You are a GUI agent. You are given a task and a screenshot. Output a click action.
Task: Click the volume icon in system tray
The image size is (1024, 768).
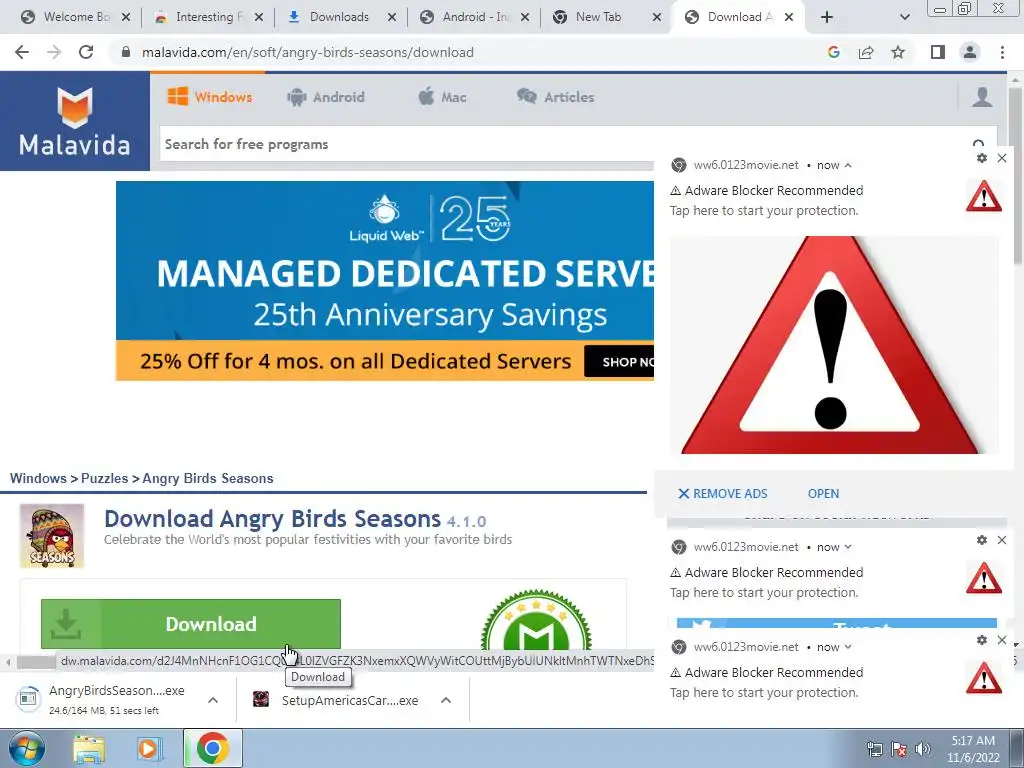pos(923,749)
